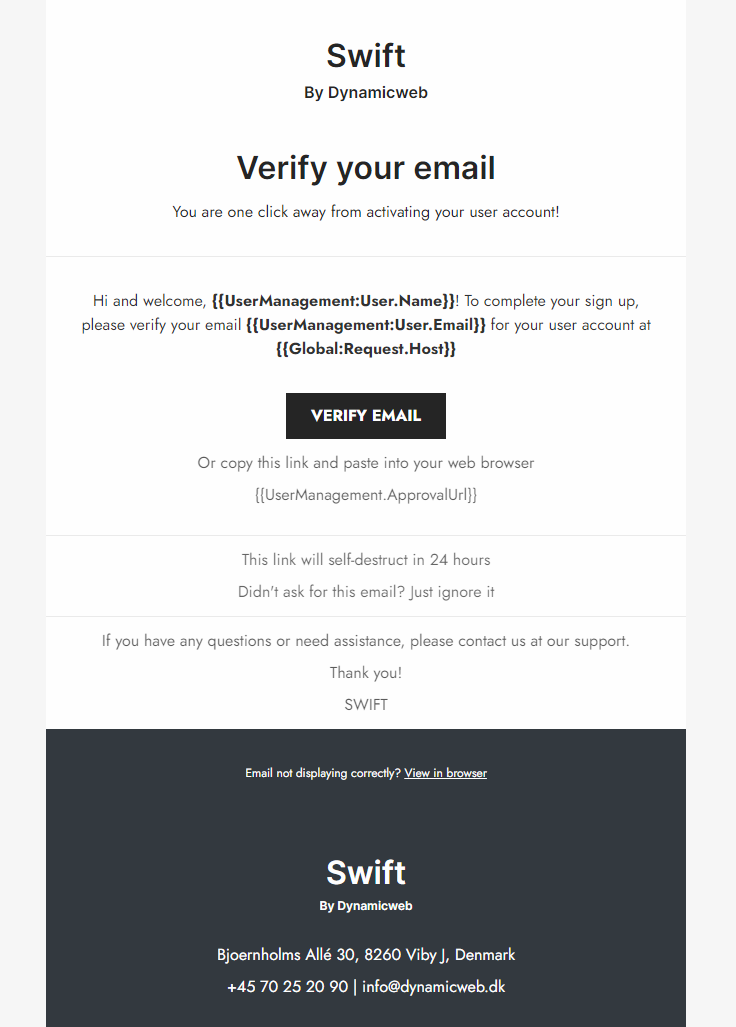Click the Swift logo in the header
The image size is (736, 1027).
point(366,56)
